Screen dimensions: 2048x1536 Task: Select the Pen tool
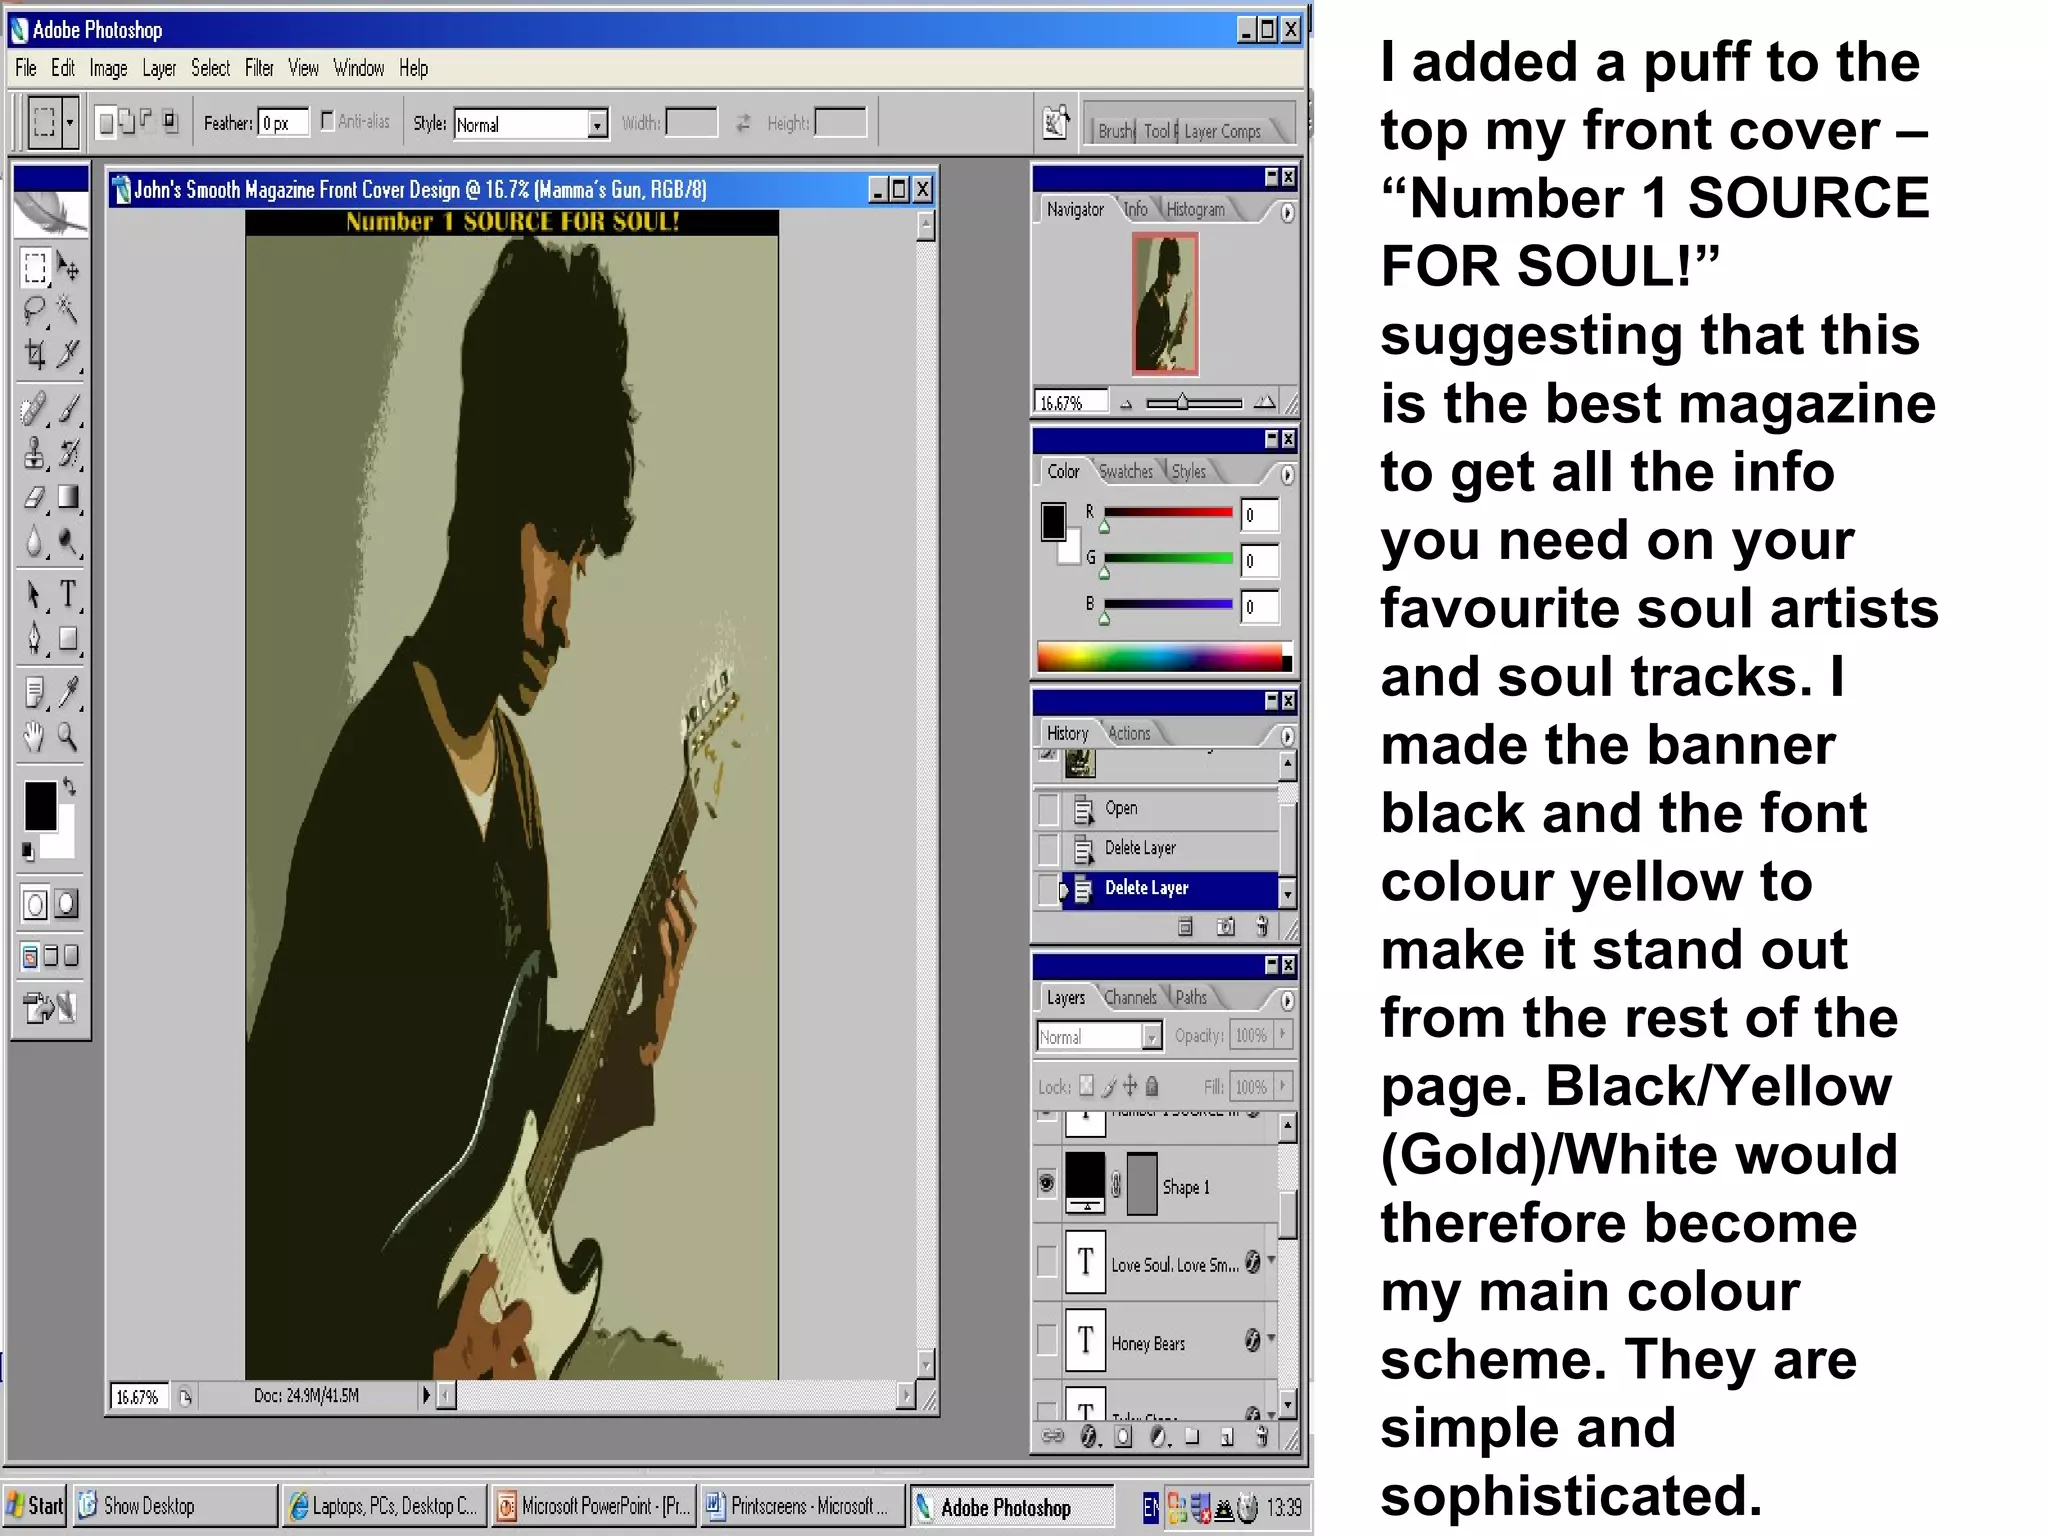(35, 638)
